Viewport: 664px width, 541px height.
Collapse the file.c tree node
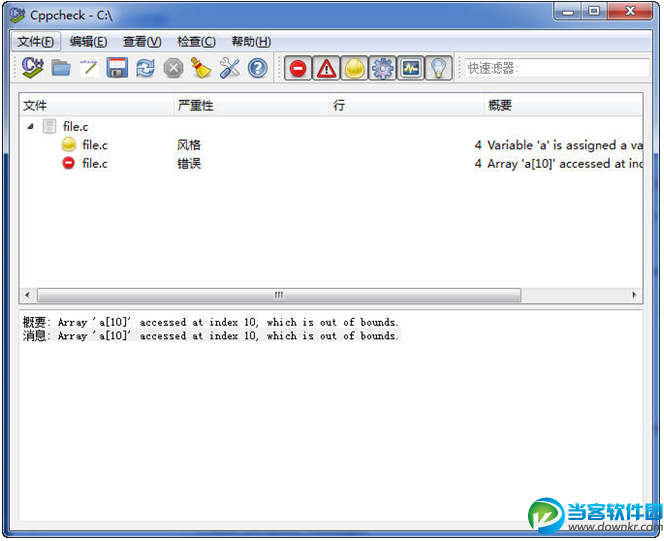(x=30, y=127)
